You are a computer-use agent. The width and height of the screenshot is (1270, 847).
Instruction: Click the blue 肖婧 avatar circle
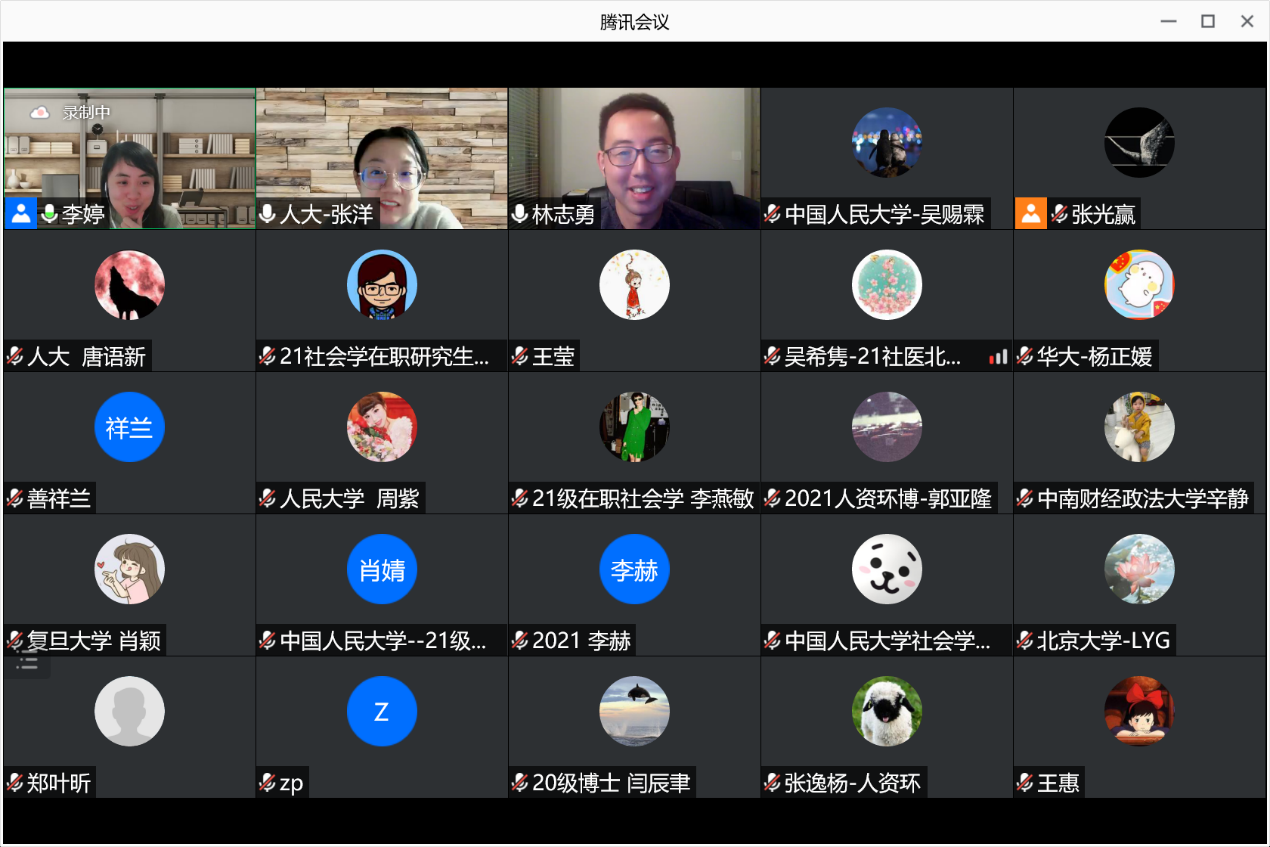(381, 569)
